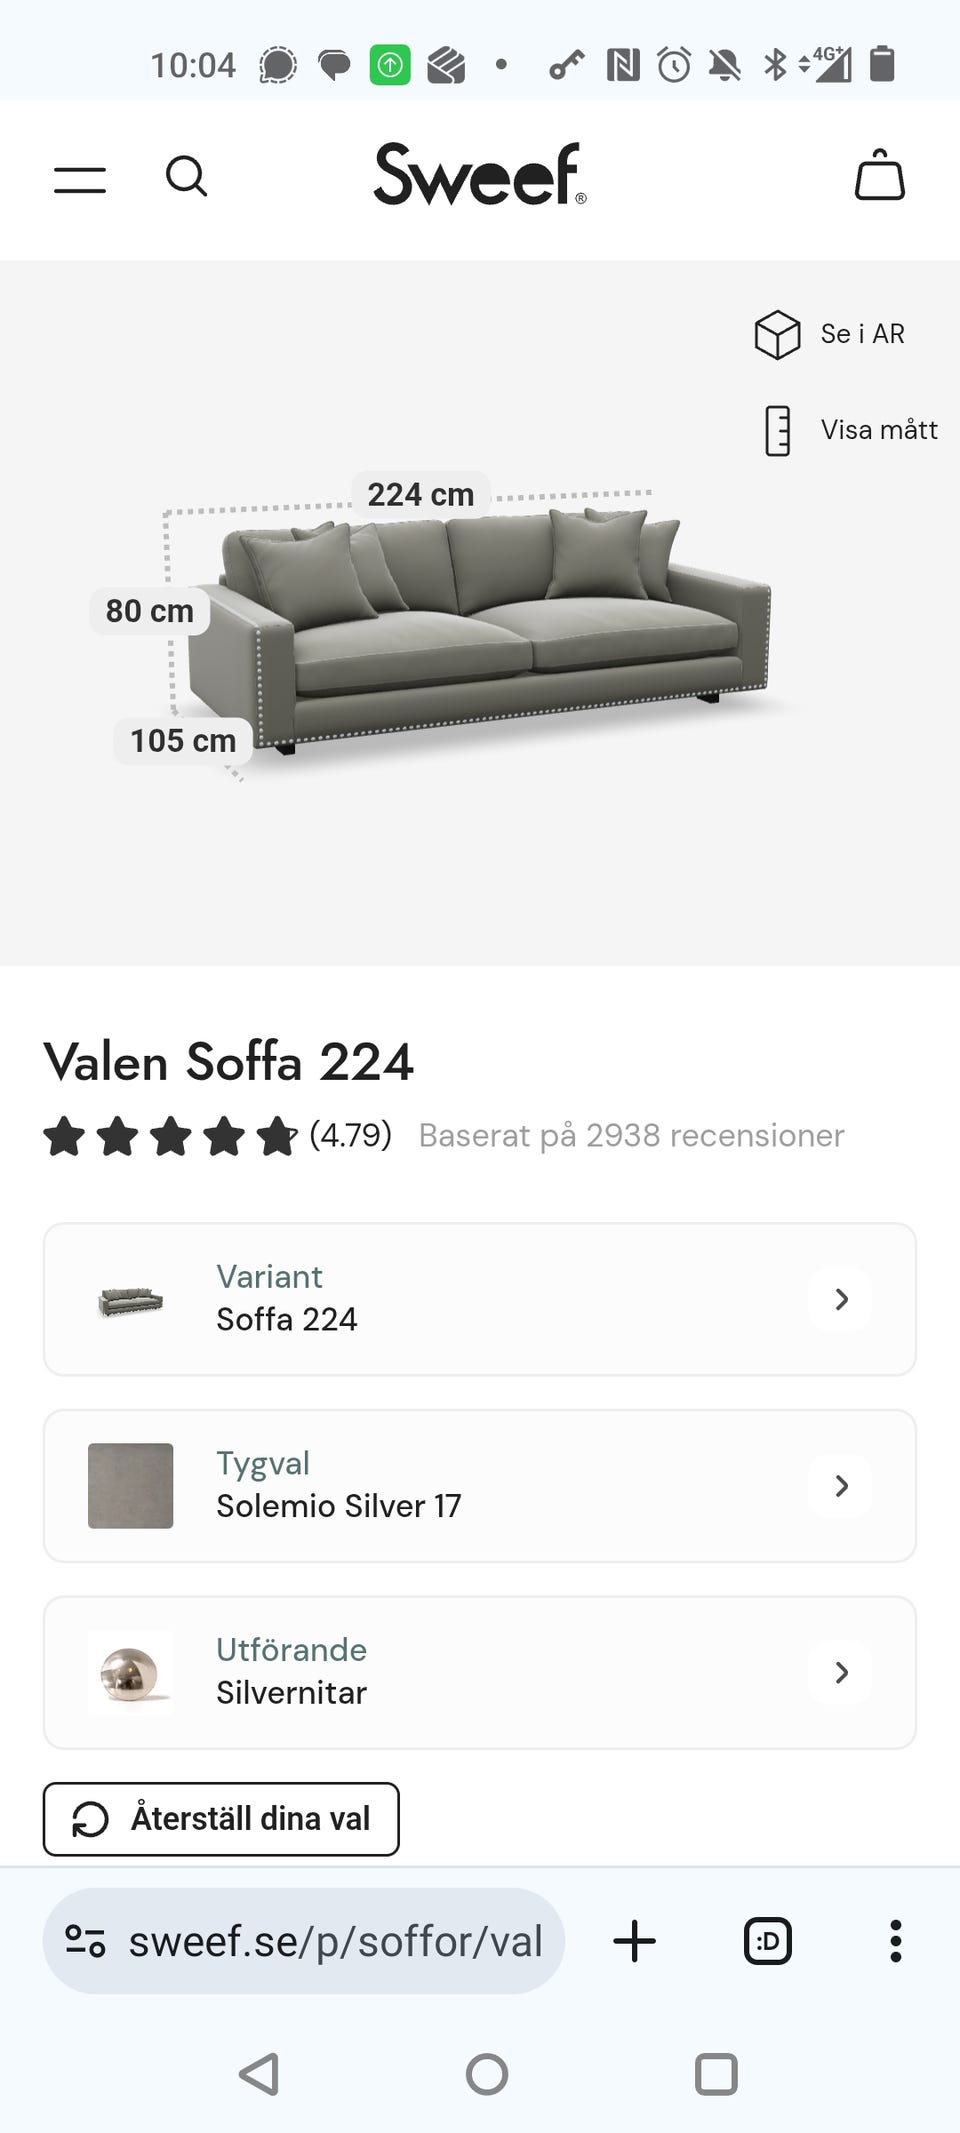Open a new browser tab
Viewport: 960px width, 2133px height.
[634, 1941]
